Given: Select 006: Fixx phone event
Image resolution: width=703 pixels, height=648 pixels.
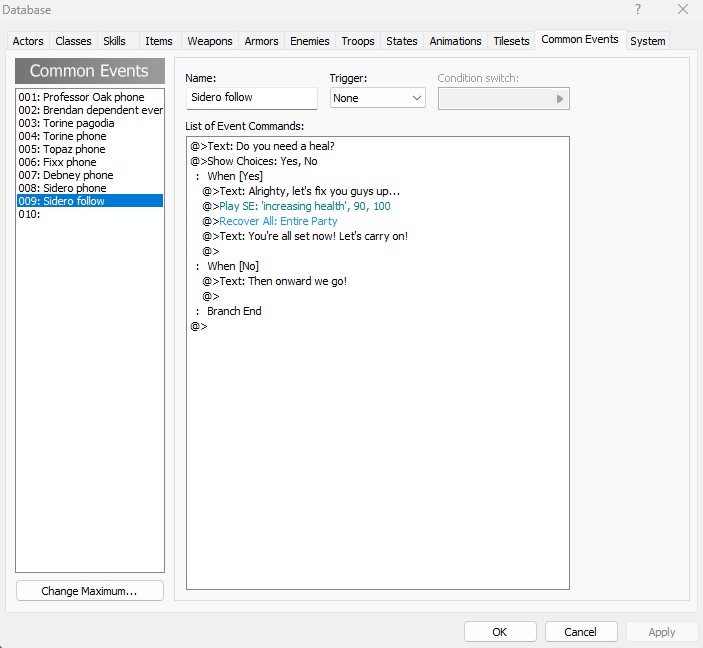Looking at the screenshot, I should [90, 162].
